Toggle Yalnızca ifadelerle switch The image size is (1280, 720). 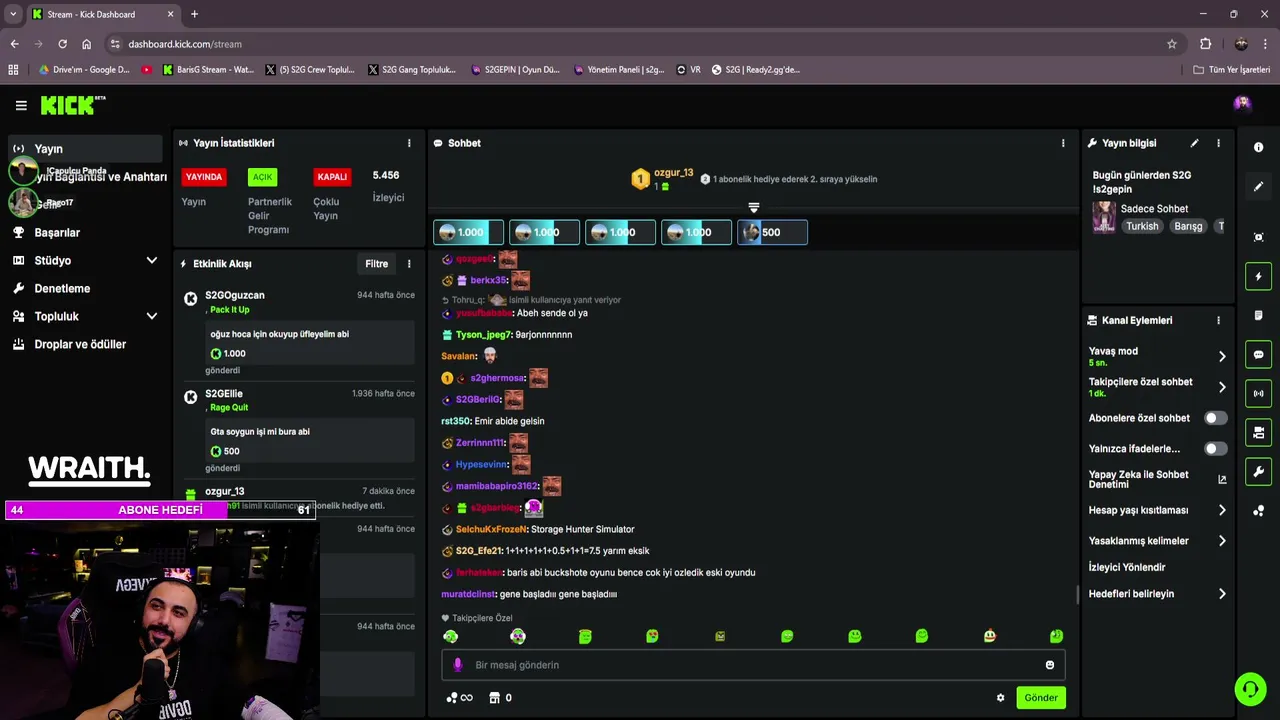coord(1215,449)
